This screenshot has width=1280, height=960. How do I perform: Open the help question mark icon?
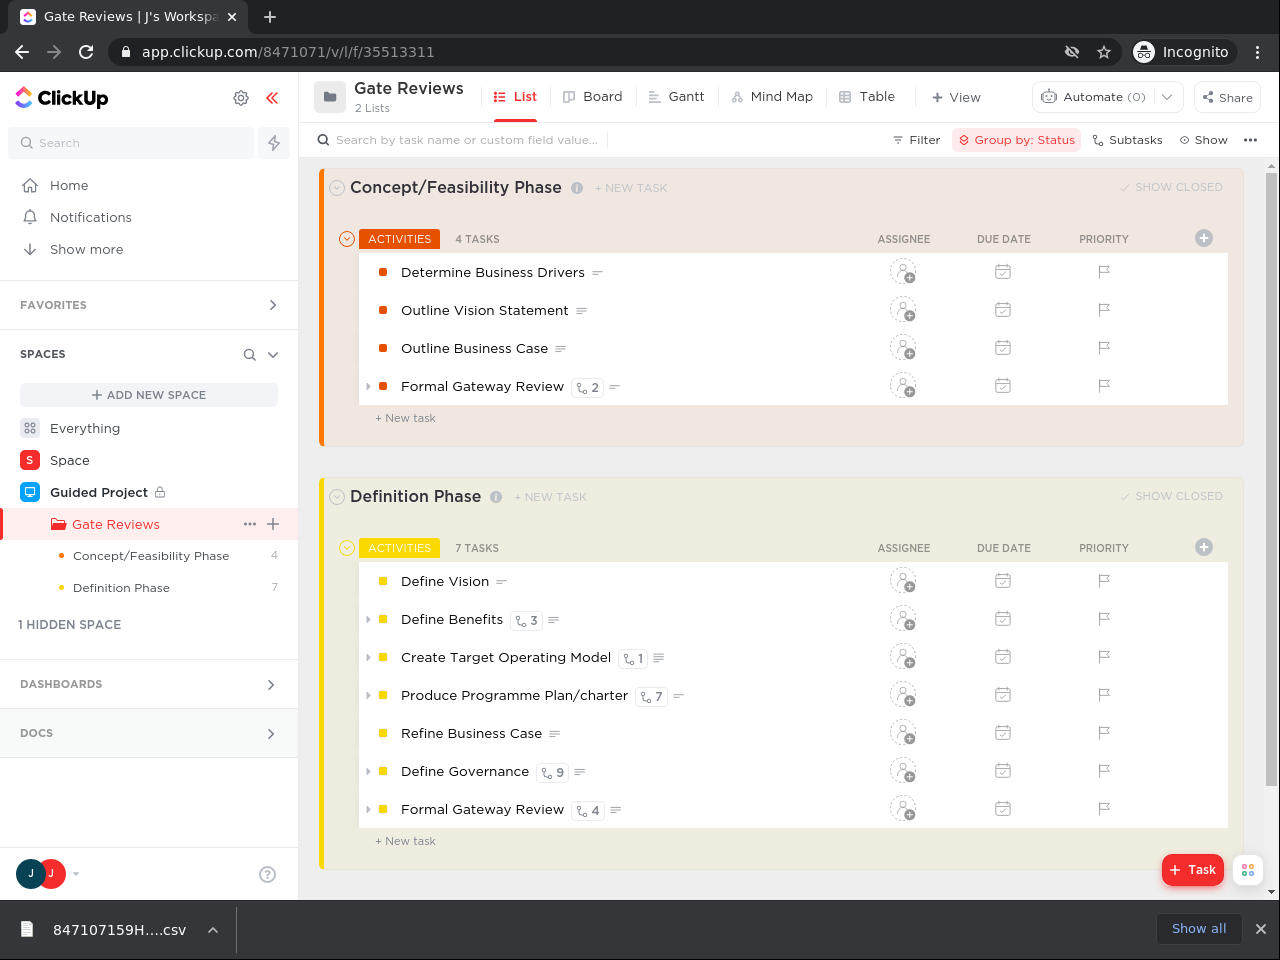coord(267,874)
